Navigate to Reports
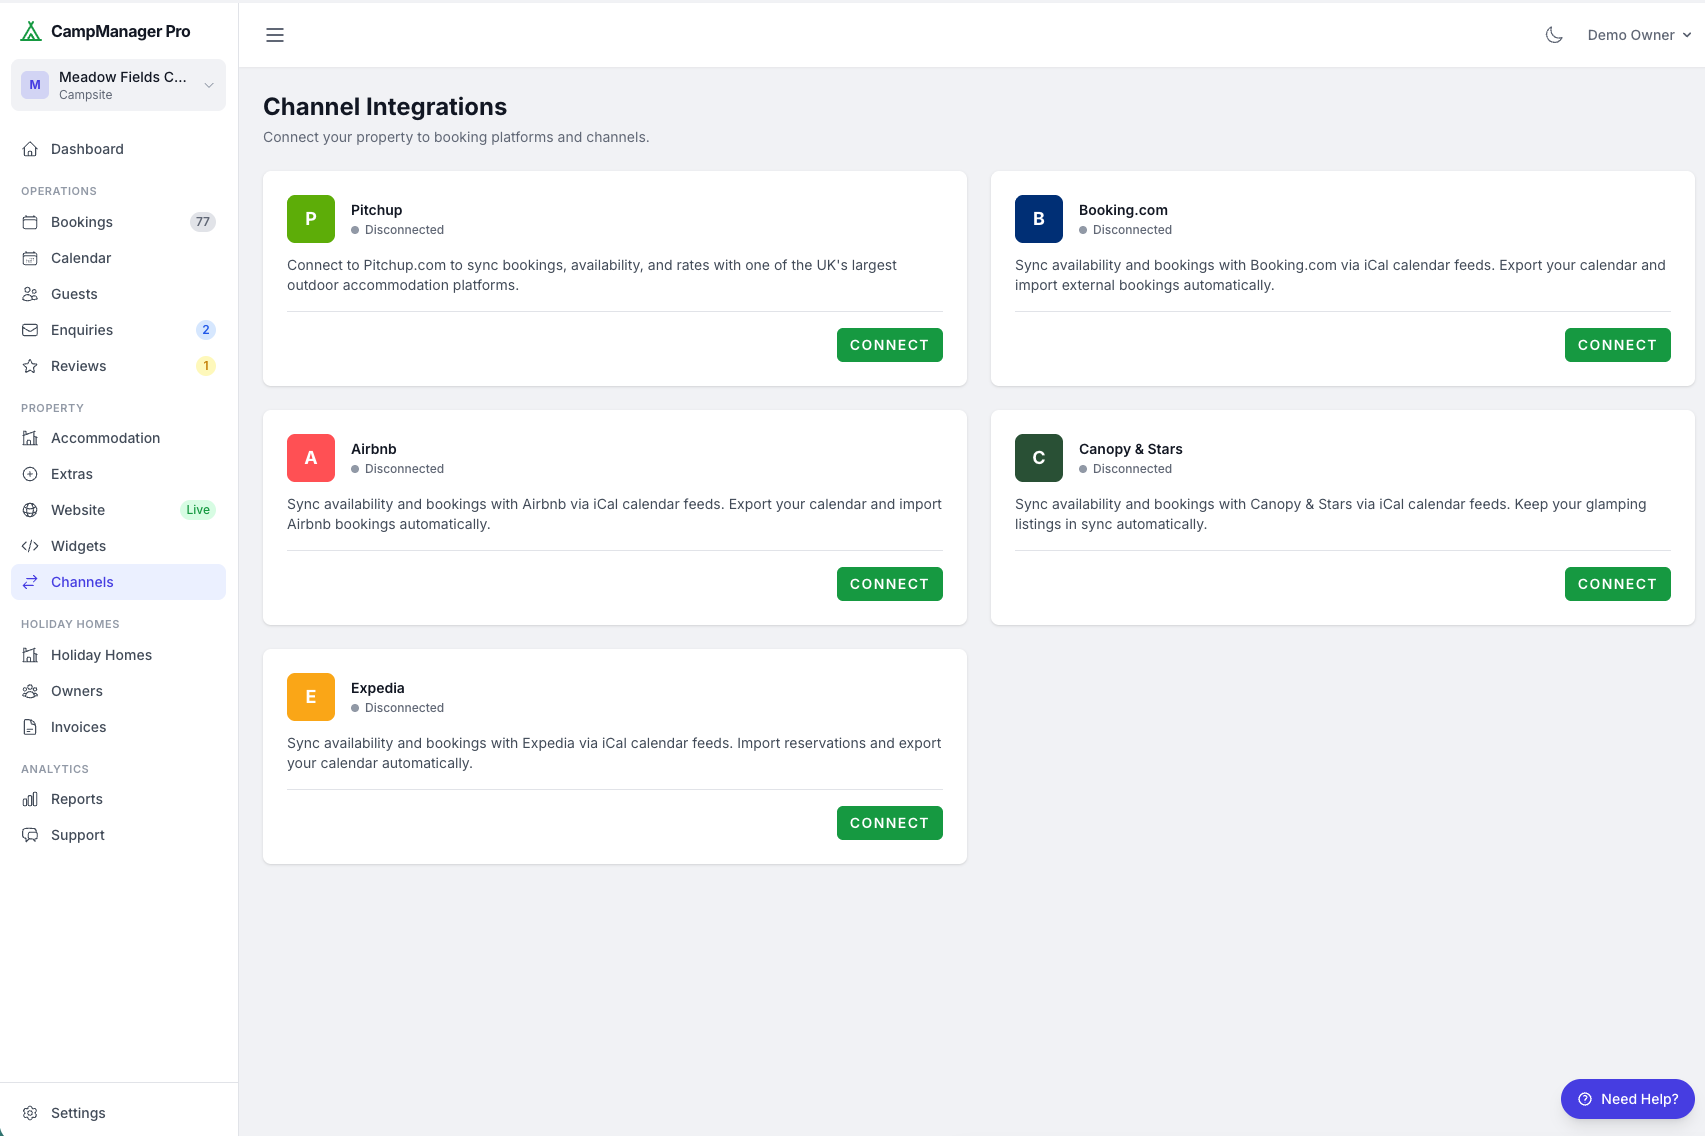 (x=118, y=799)
